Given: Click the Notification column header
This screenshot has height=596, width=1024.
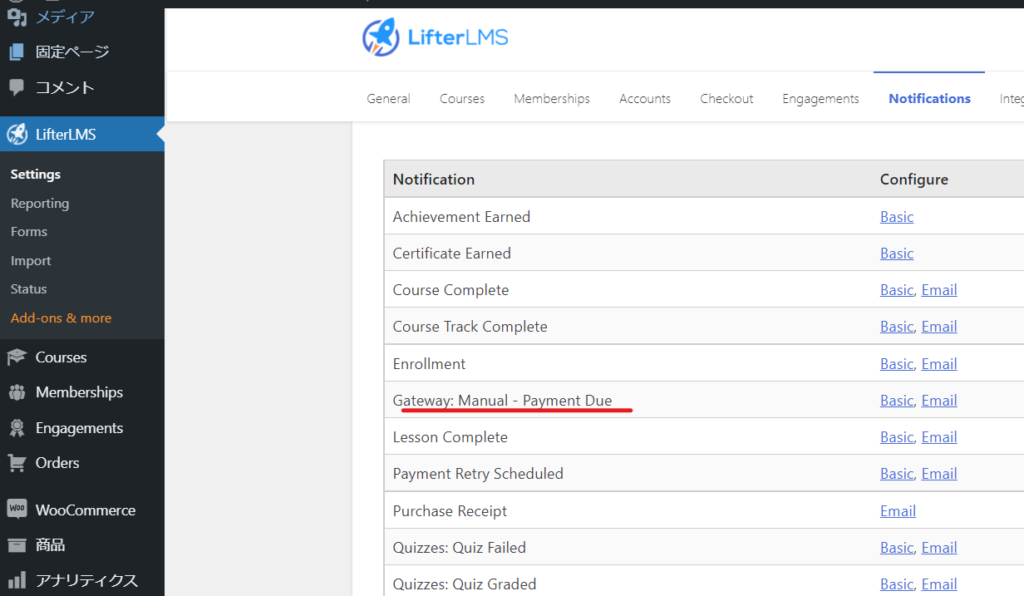Looking at the screenshot, I should [x=434, y=179].
